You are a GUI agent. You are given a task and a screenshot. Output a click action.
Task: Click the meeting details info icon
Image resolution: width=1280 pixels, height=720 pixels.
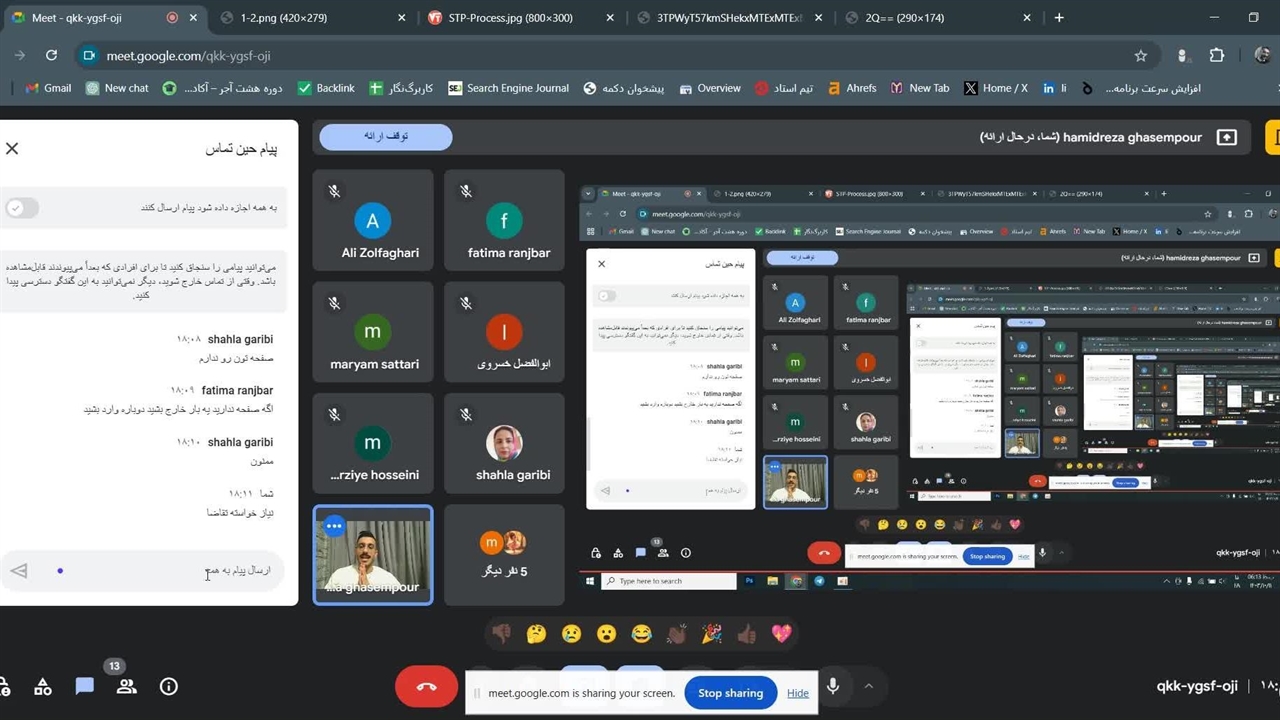[169, 687]
